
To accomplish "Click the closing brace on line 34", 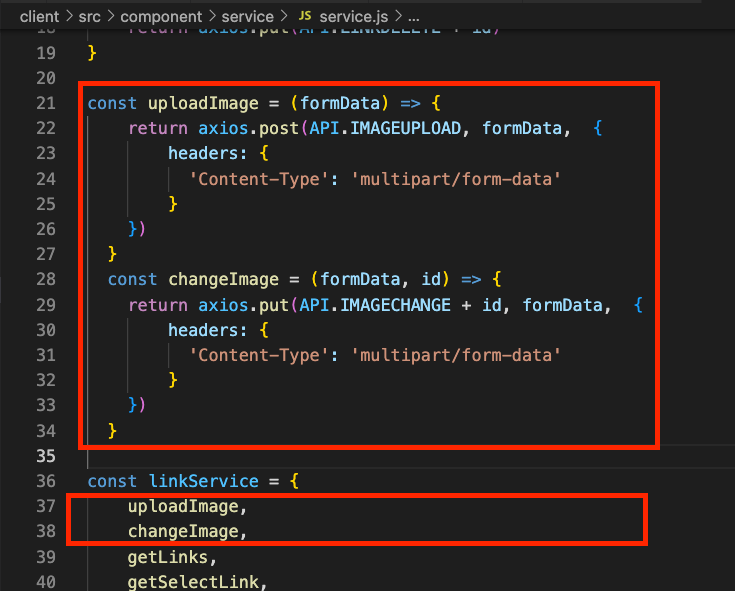I will pos(112,430).
